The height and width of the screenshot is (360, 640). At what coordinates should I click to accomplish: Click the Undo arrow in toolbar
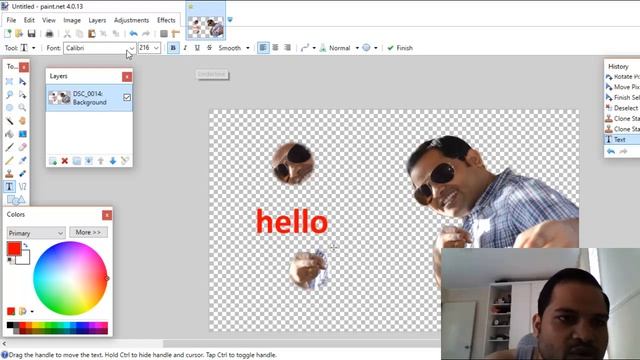point(133,33)
